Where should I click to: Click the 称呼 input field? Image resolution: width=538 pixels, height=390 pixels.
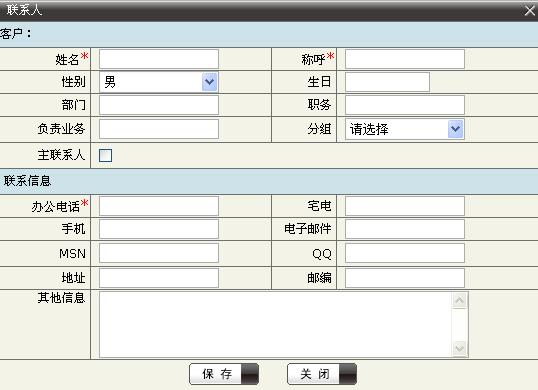click(x=405, y=59)
